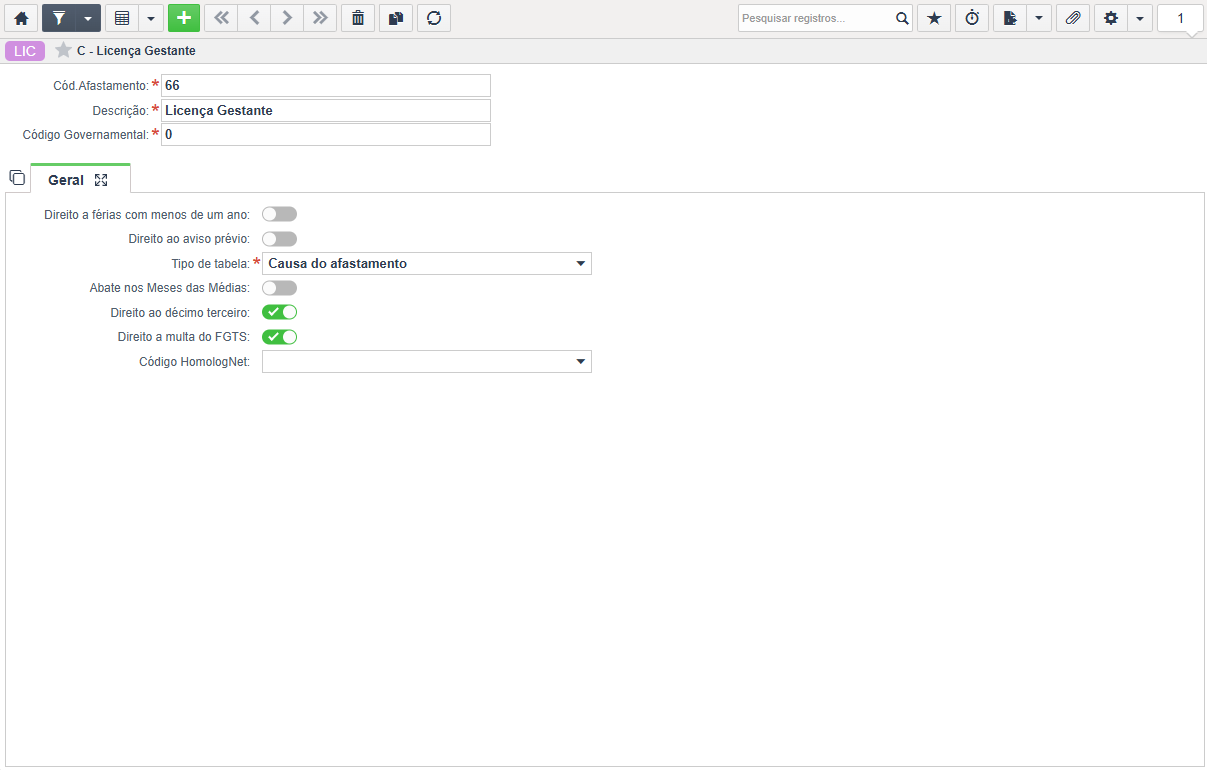Open the stopwatch timer icon
1207x770 pixels.
coord(972,18)
